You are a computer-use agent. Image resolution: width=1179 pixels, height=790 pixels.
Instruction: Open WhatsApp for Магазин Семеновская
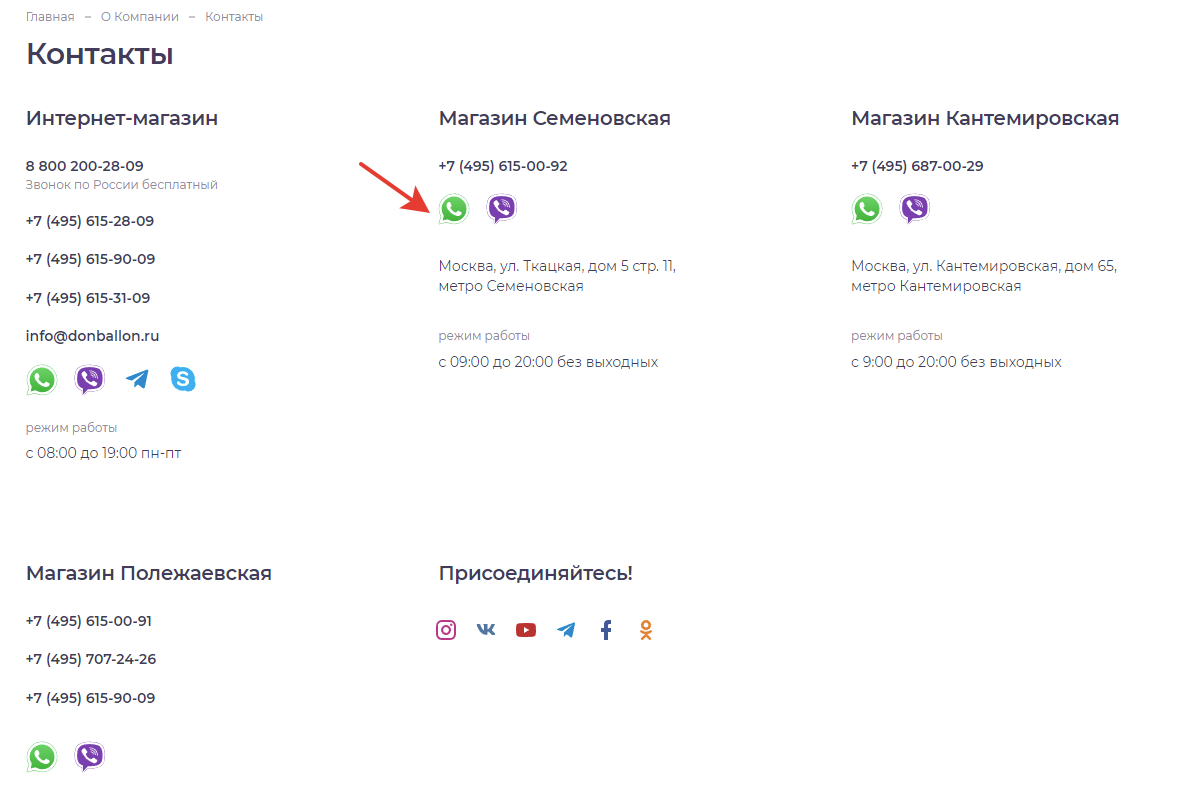point(454,209)
